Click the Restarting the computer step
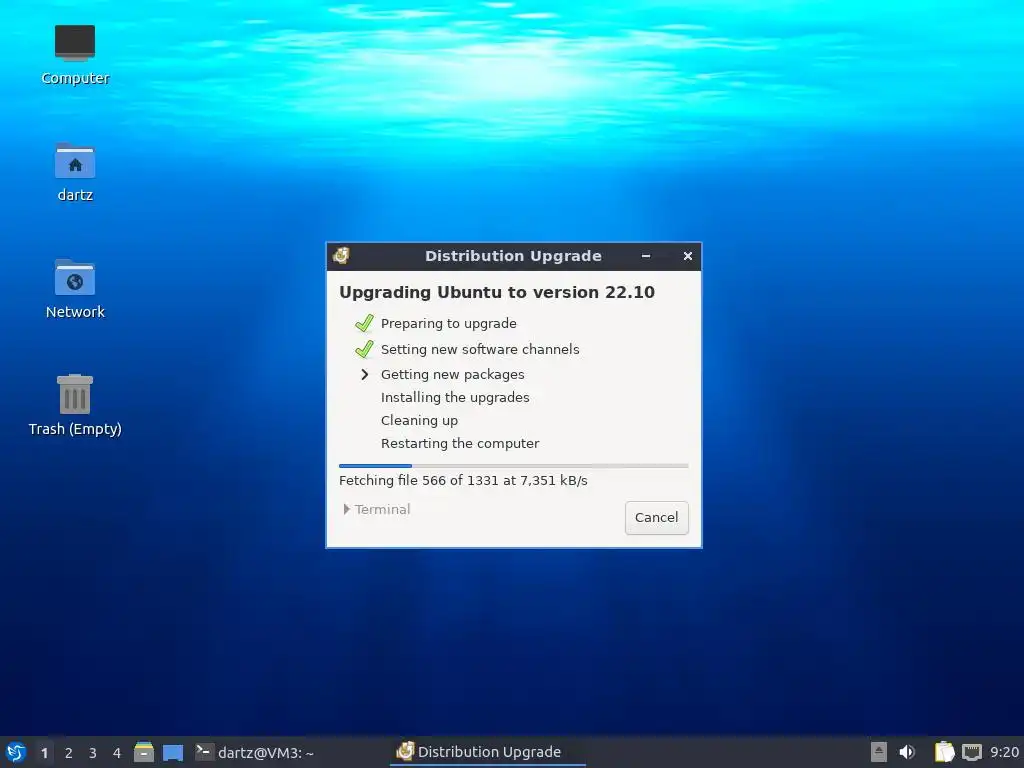Image resolution: width=1024 pixels, height=768 pixels. (460, 443)
